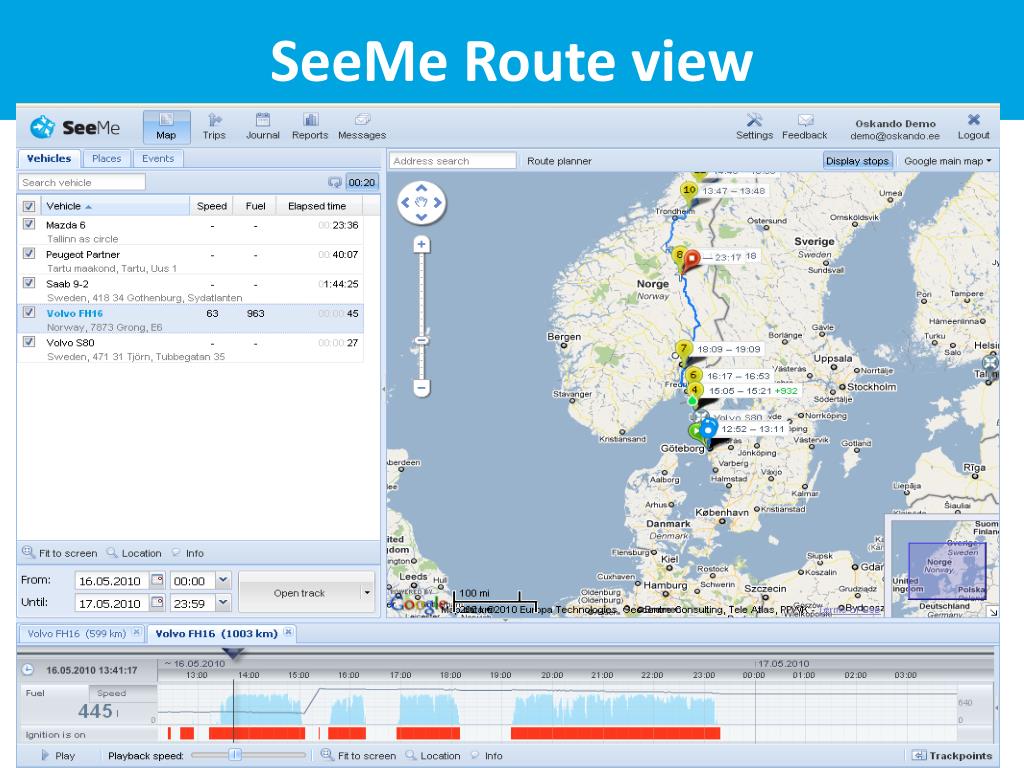Screen dimensions: 1024x768
Task: Sort by the Vehicle column header
Action: pyautogui.click(x=115, y=206)
